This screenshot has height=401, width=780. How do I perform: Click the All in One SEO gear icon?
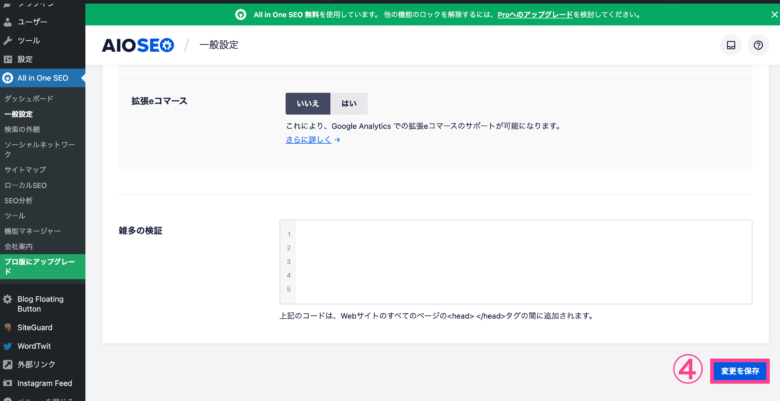pyautogui.click(x=7, y=78)
